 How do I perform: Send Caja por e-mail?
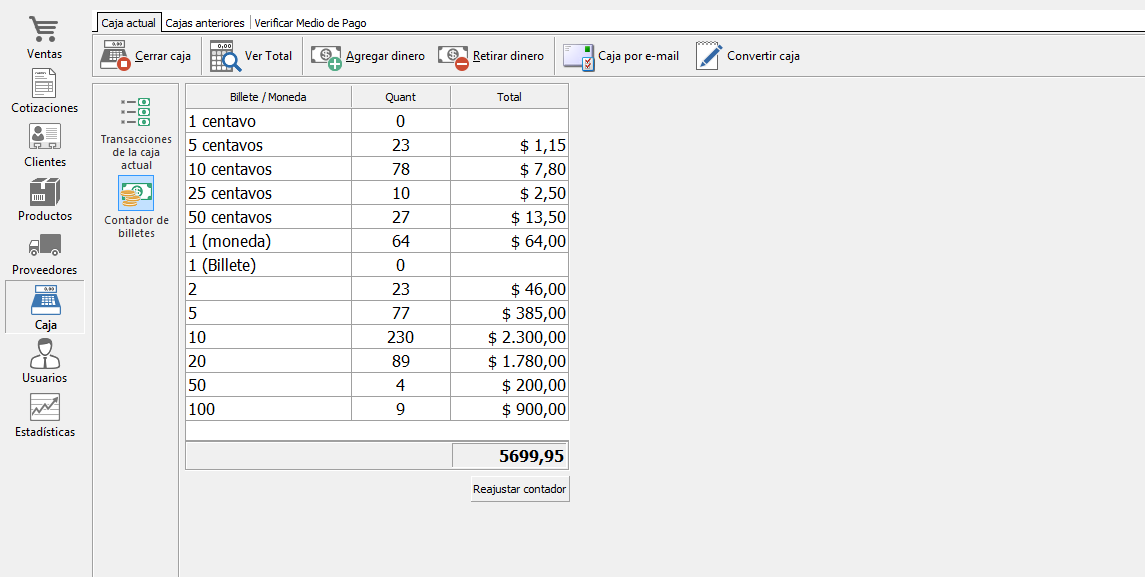click(621, 56)
